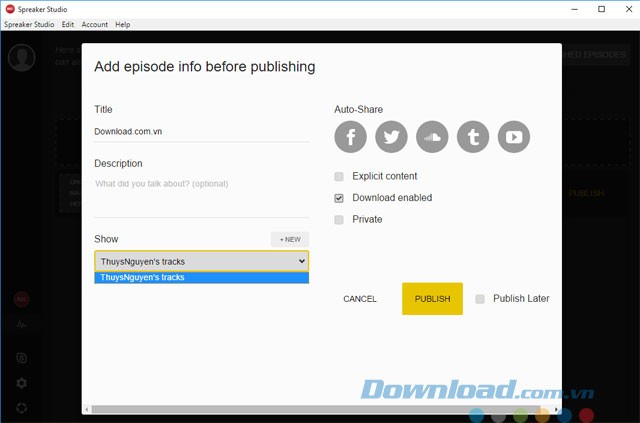Open the Skype icon in sidebar
This screenshot has width=640, height=423.
[21, 357]
